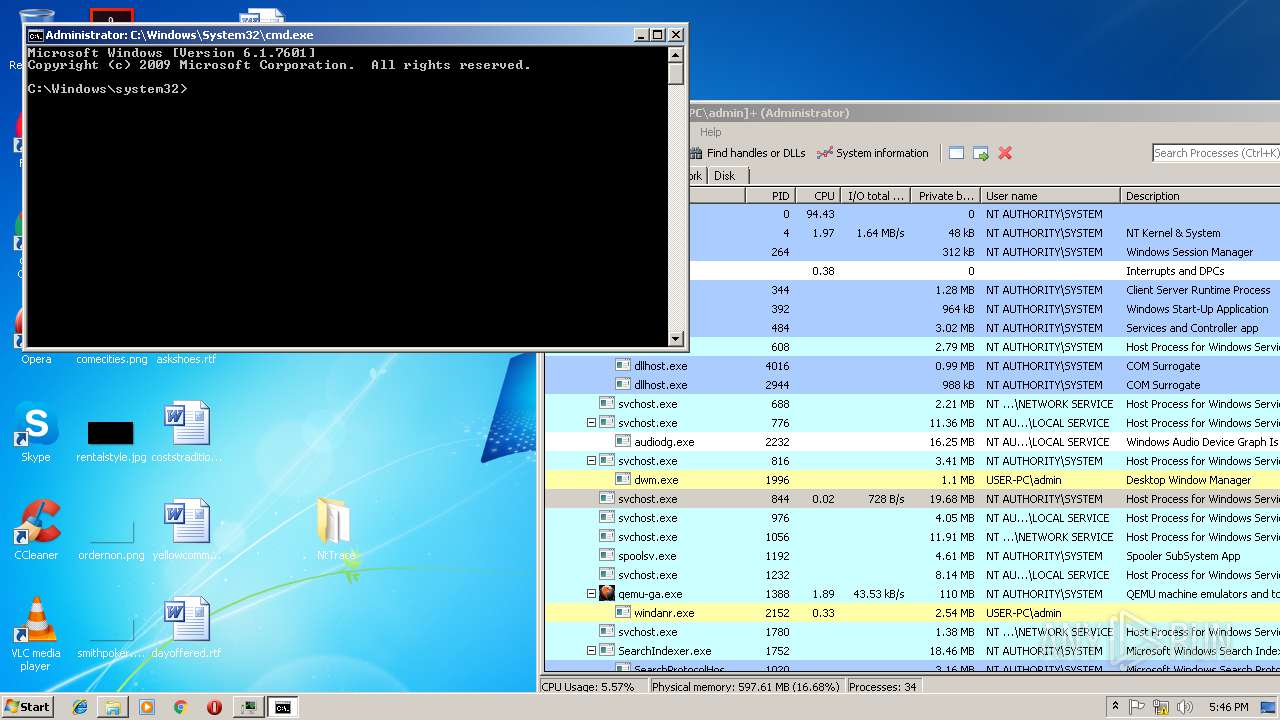Collapse the SearchIndexer.exe tree node
The image size is (1280, 720).
[591, 651]
